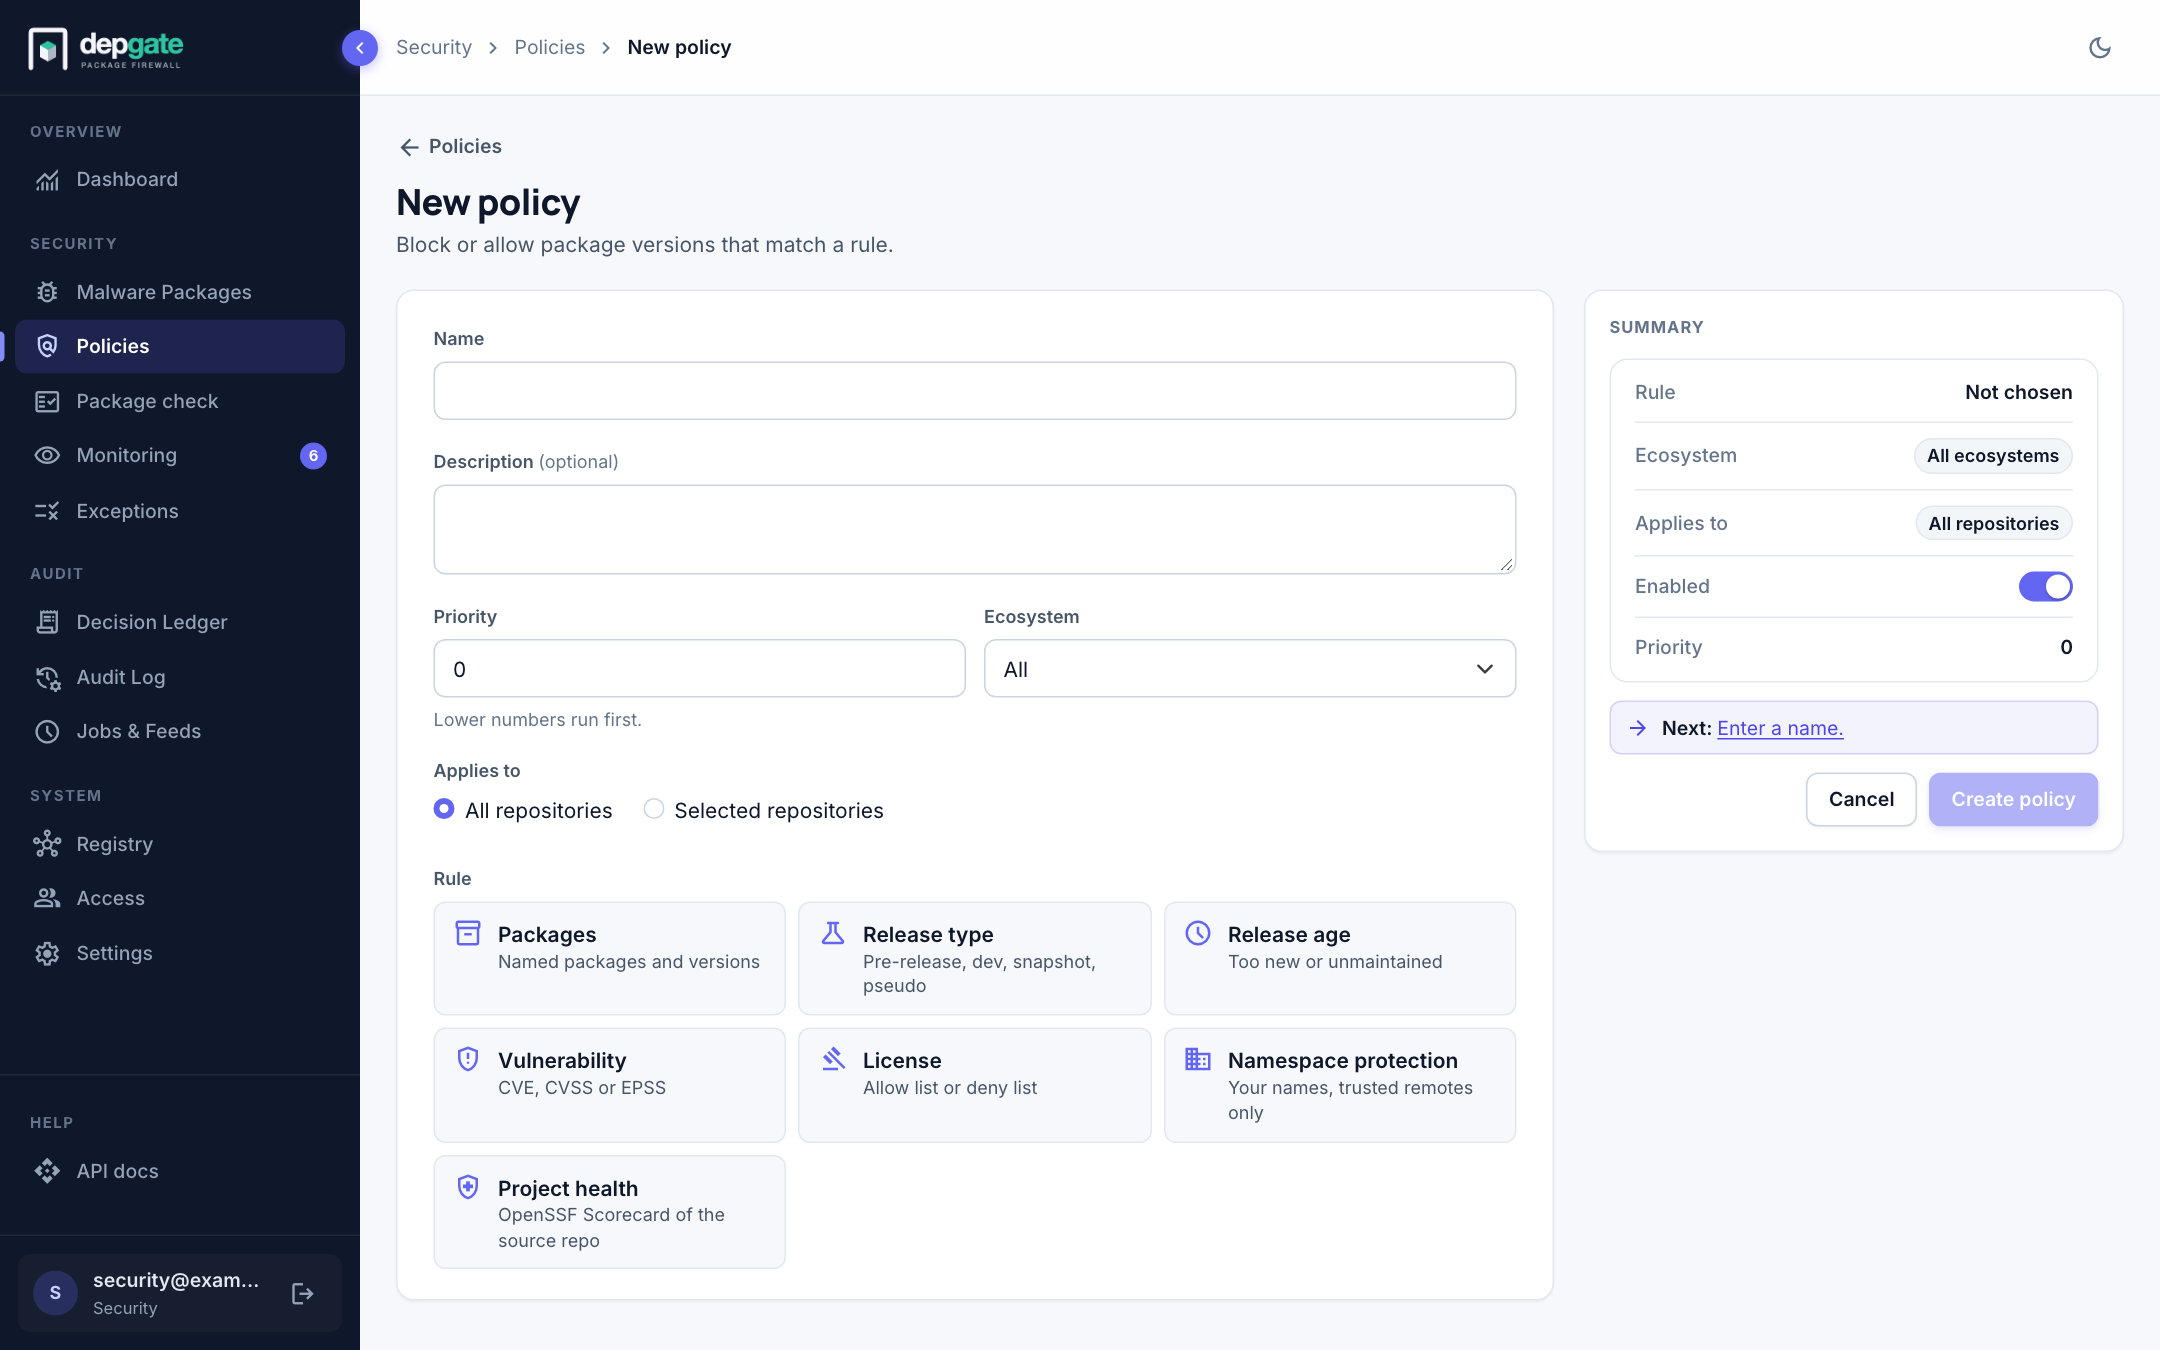Click the security@exam... account name
2160x1350 pixels.
coord(176,1280)
